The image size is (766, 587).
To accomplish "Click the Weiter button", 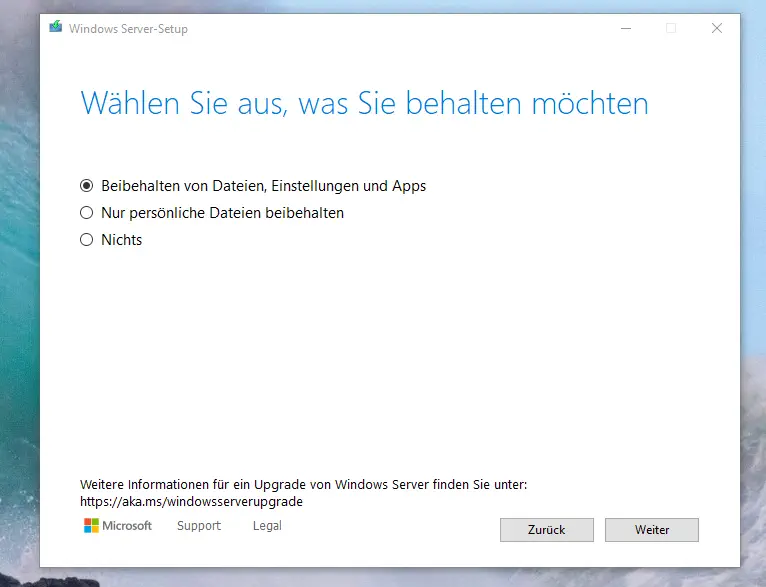I will [x=652, y=530].
